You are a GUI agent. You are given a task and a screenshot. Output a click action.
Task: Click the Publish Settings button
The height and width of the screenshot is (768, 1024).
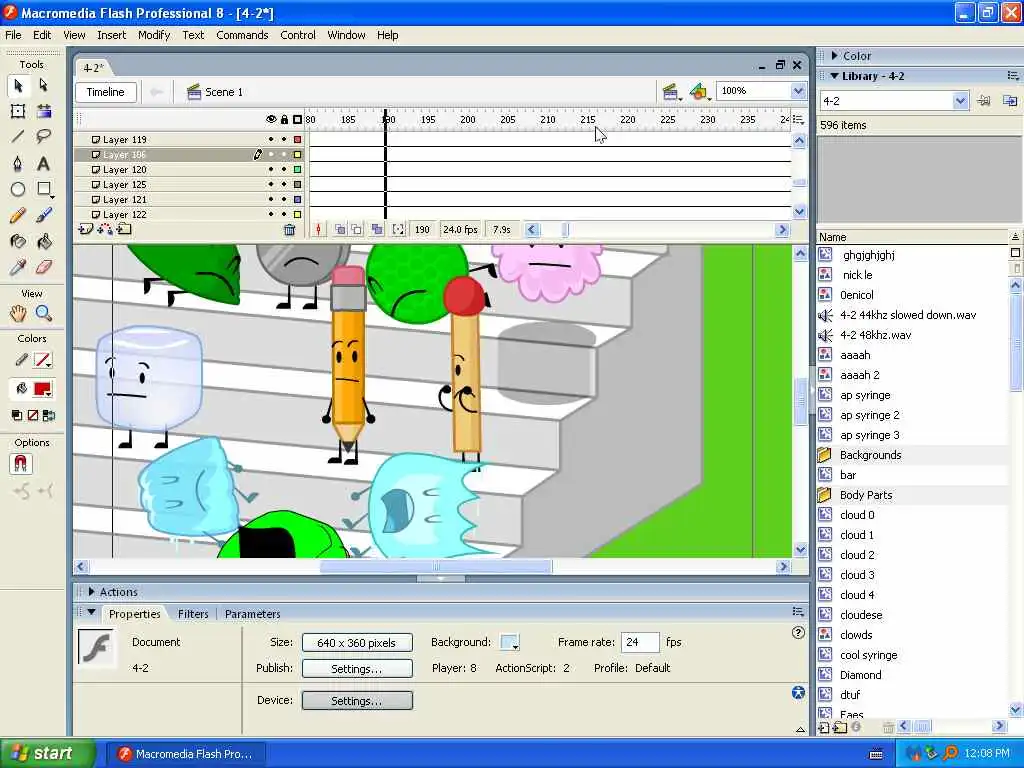[357, 669]
